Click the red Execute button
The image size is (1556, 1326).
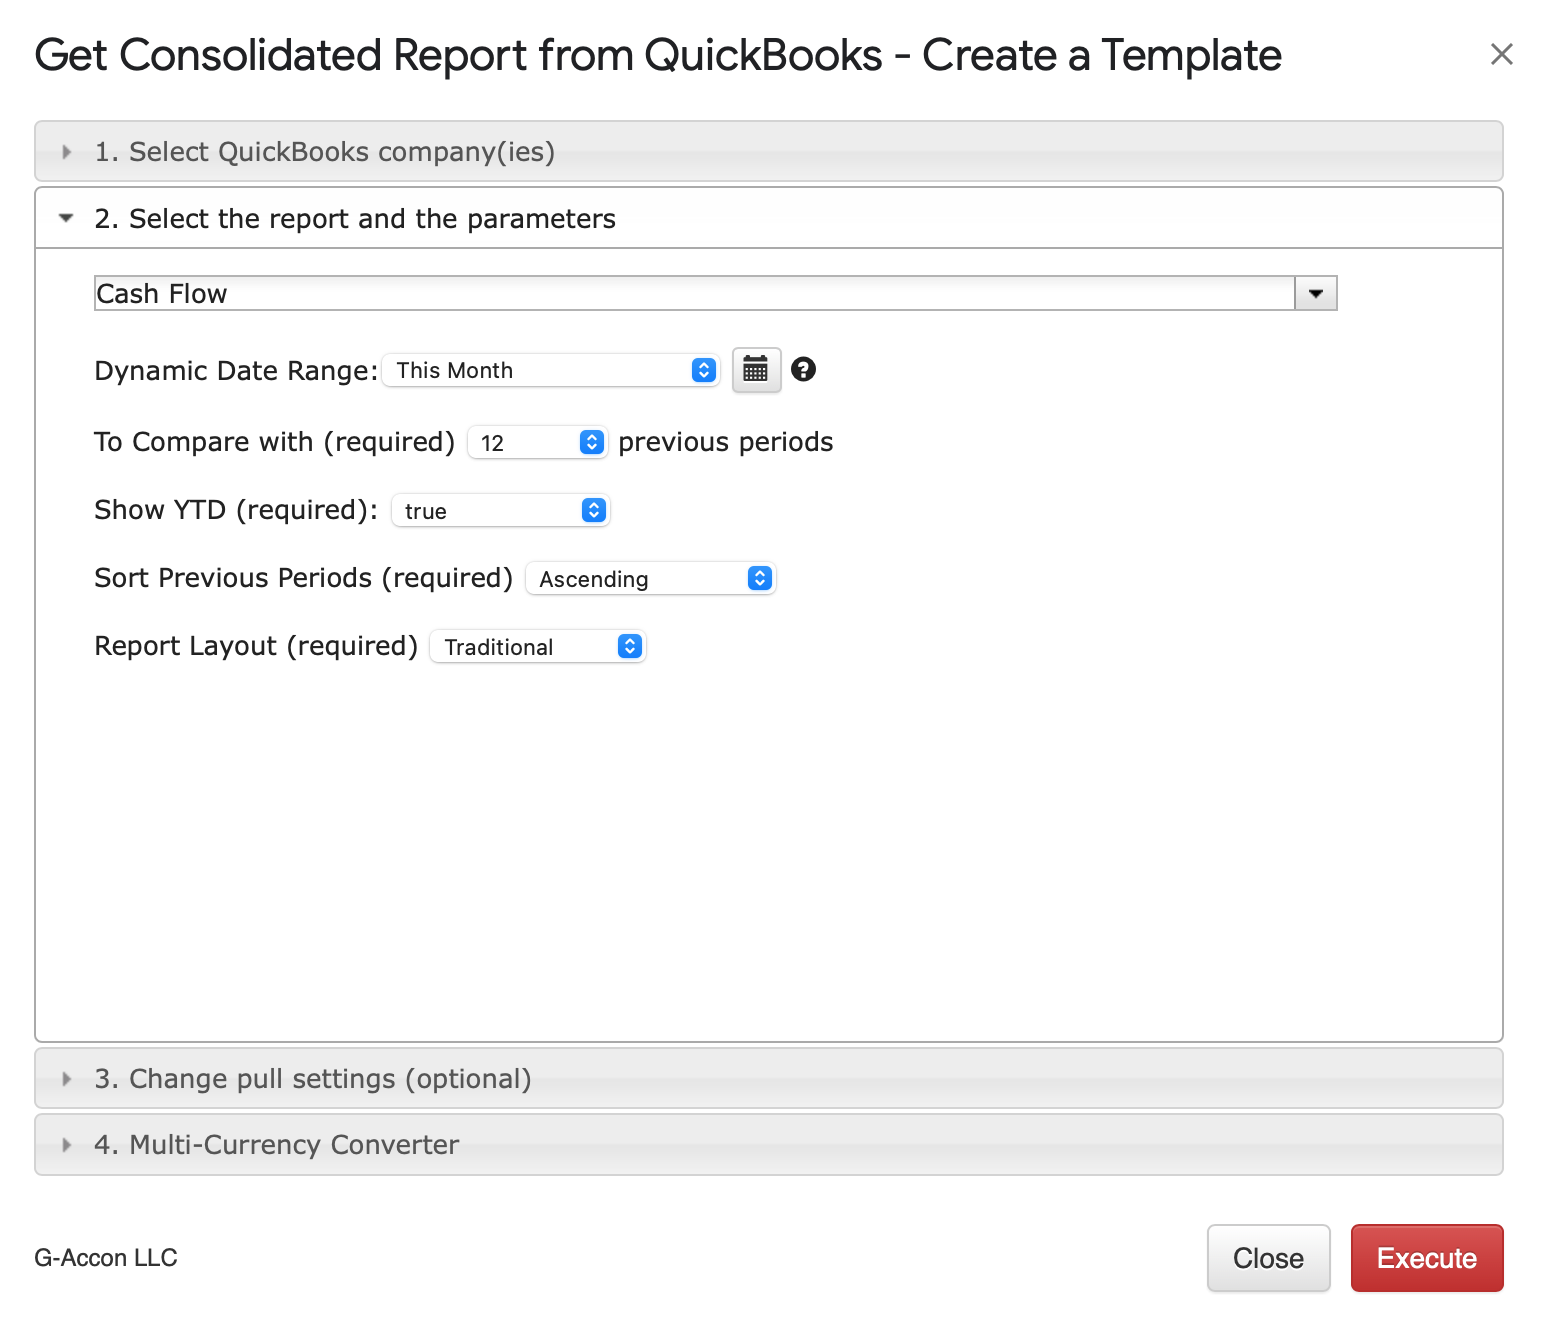[x=1426, y=1258]
